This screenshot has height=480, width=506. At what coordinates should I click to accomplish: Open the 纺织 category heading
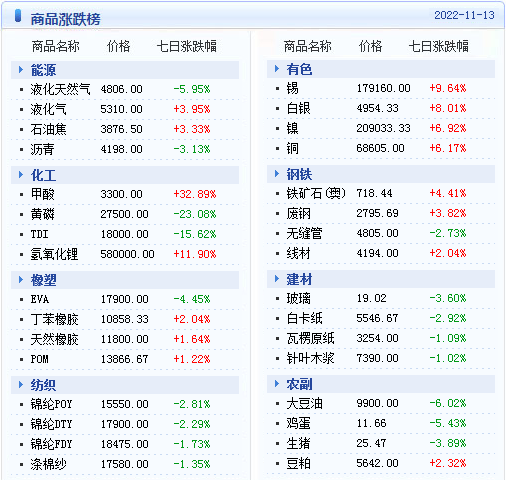click(x=43, y=385)
